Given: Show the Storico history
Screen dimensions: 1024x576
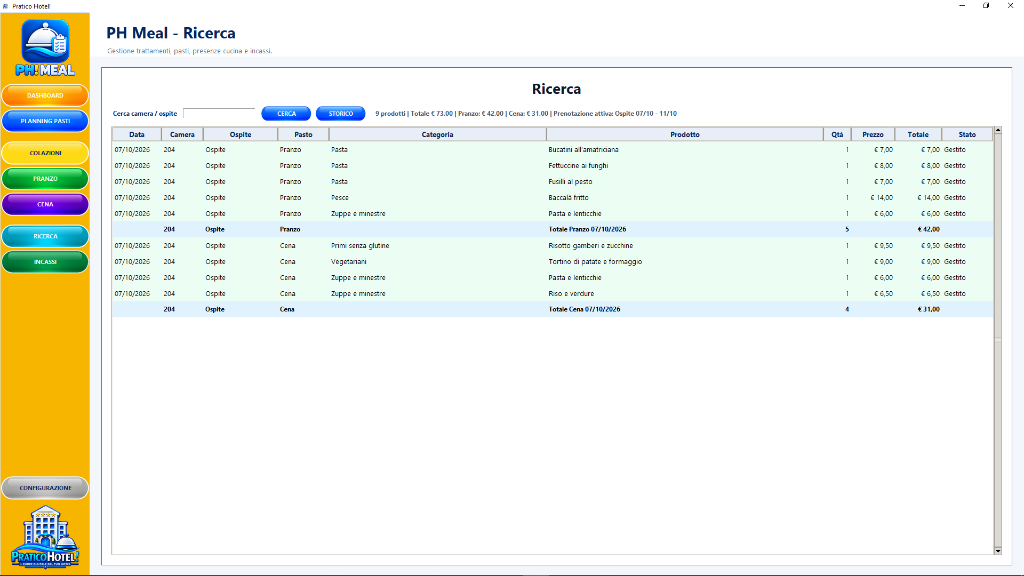Looking at the screenshot, I should point(340,114).
